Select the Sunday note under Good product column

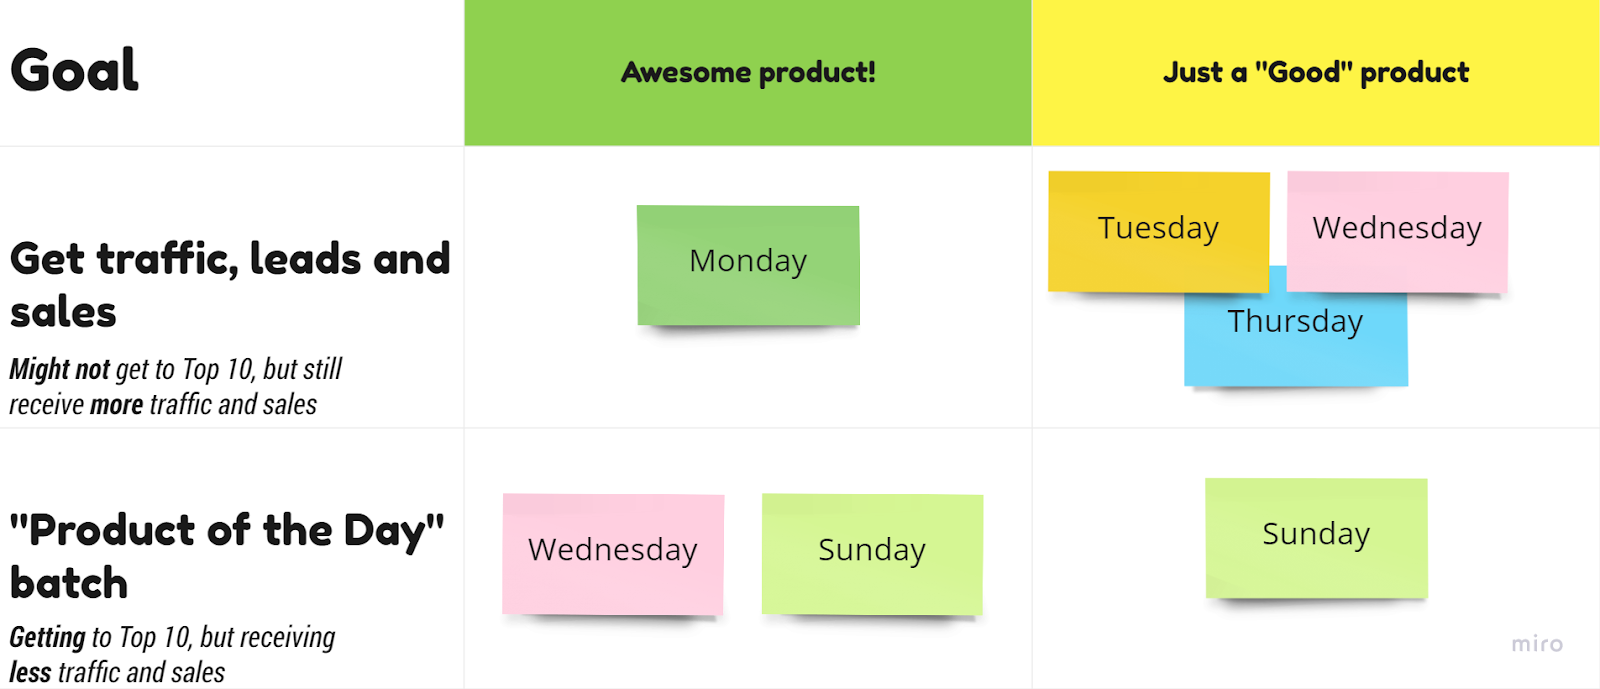point(1316,538)
